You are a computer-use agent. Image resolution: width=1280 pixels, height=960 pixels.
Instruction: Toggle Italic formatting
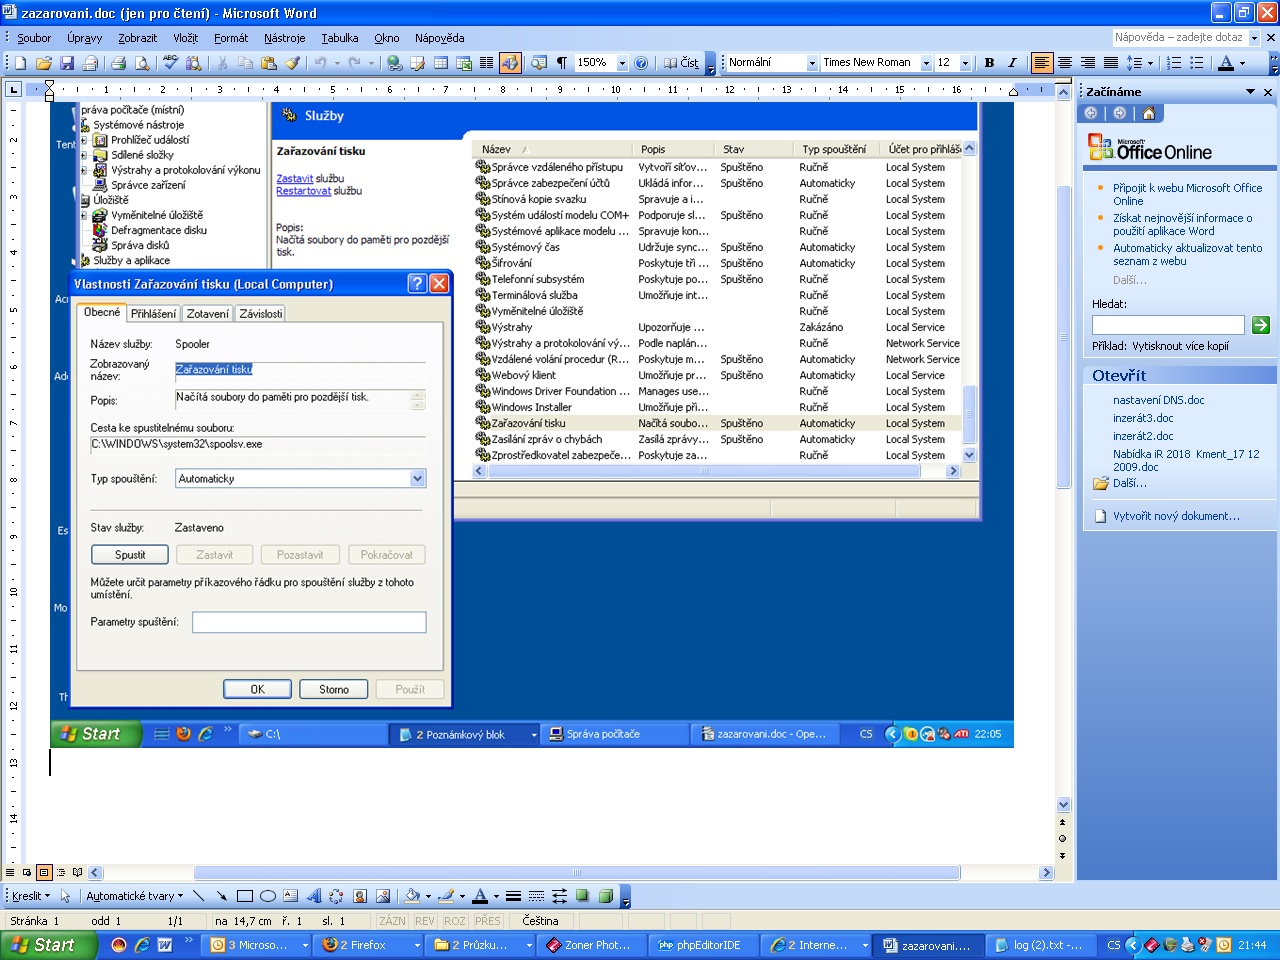[x=1012, y=63]
